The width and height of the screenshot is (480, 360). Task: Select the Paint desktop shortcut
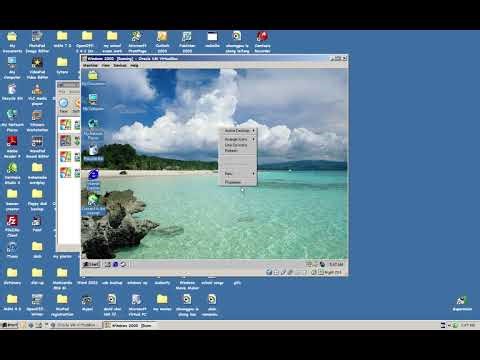coord(37,223)
